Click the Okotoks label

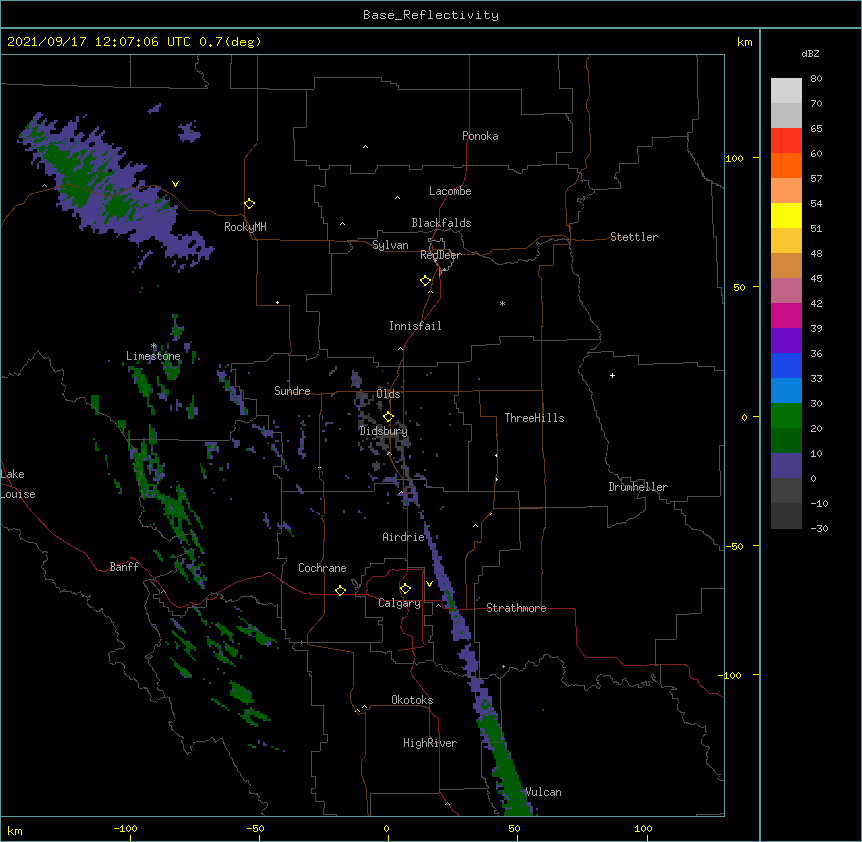pos(412,700)
